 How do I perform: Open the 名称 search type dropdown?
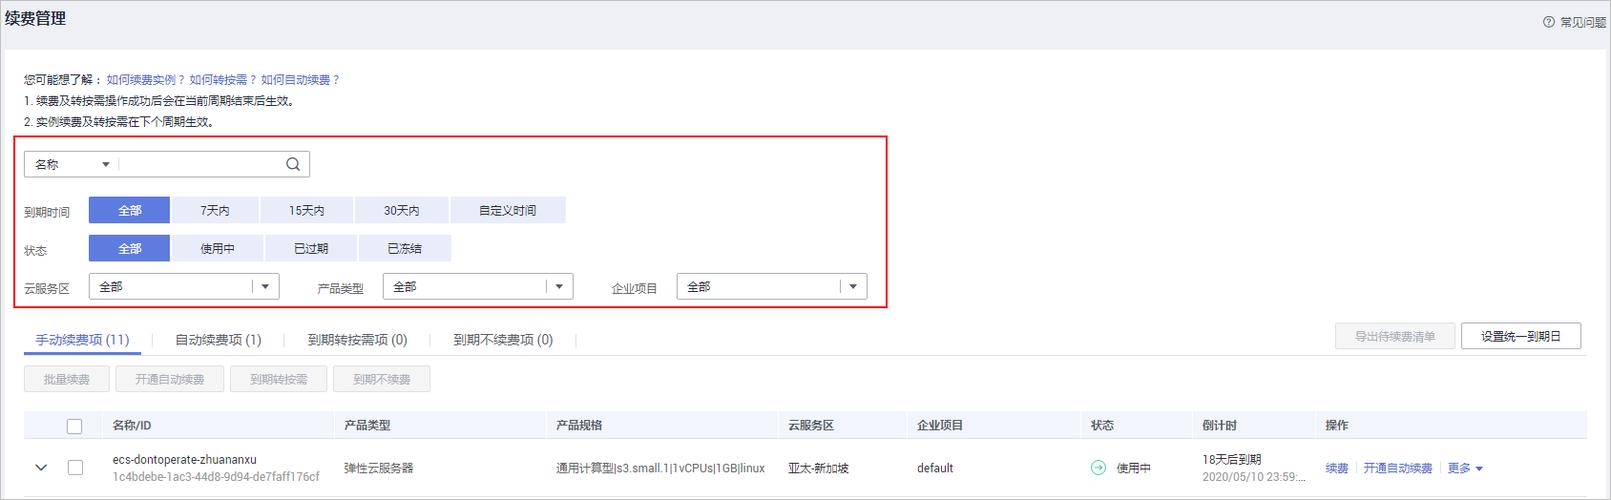(72, 164)
